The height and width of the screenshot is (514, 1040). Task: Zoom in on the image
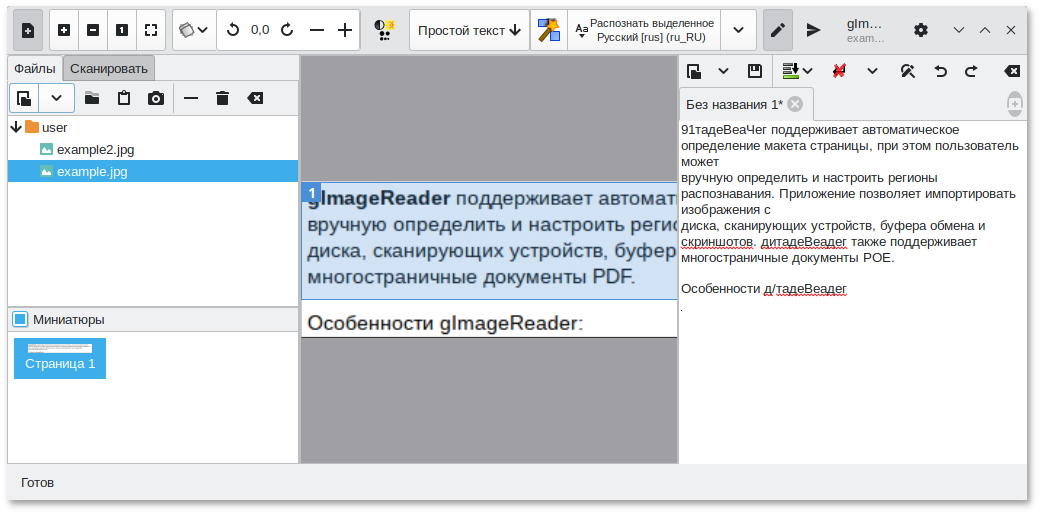[64, 30]
